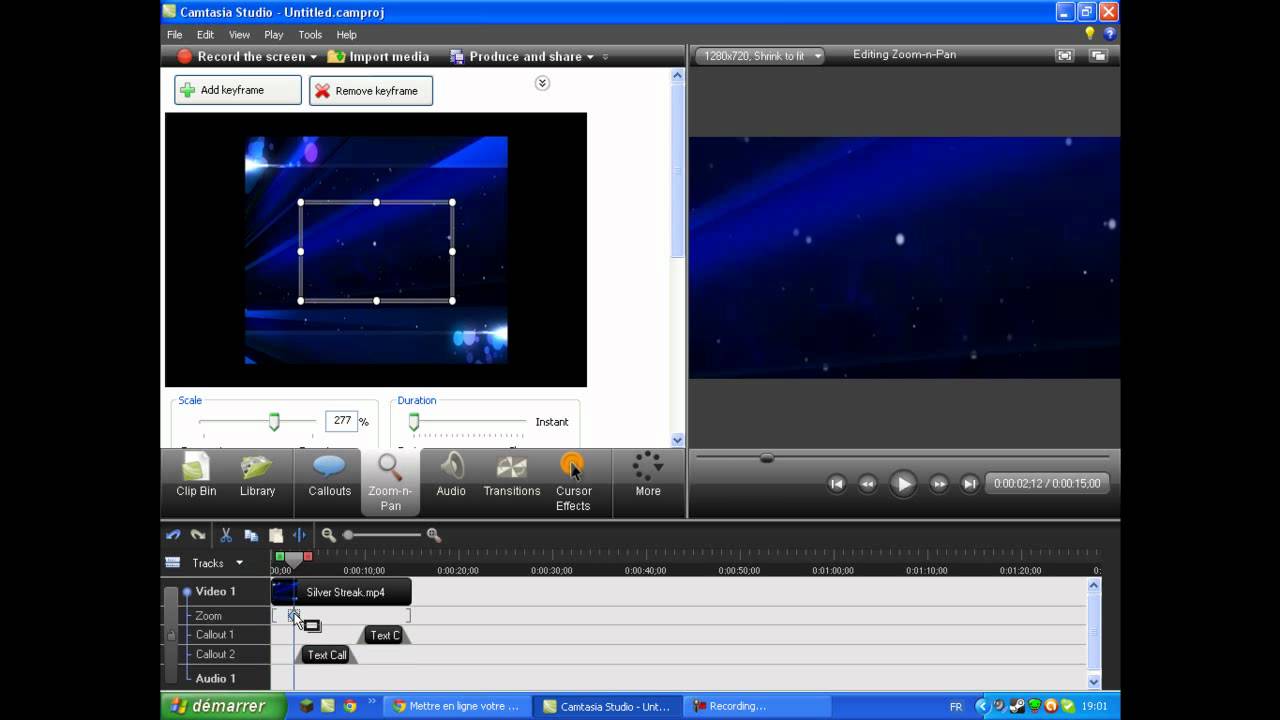Switch to the Callouts tab
Screen dimensions: 1280x720
coord(329,476)
